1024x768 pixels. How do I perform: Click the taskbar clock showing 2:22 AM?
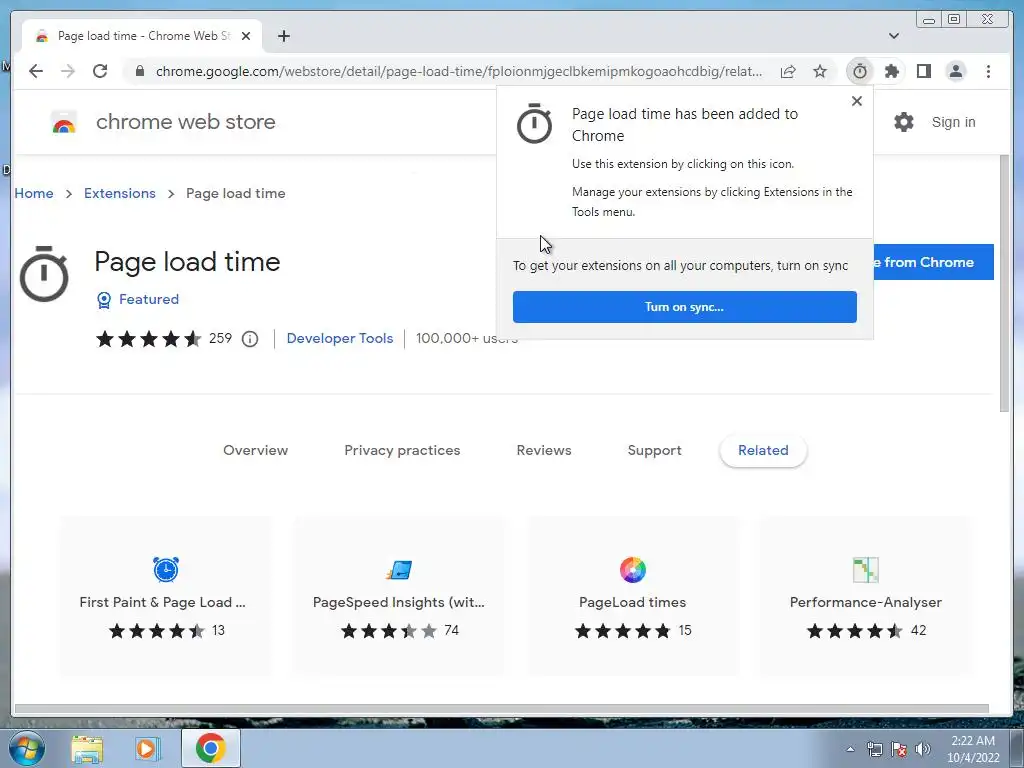pos(973,749)
